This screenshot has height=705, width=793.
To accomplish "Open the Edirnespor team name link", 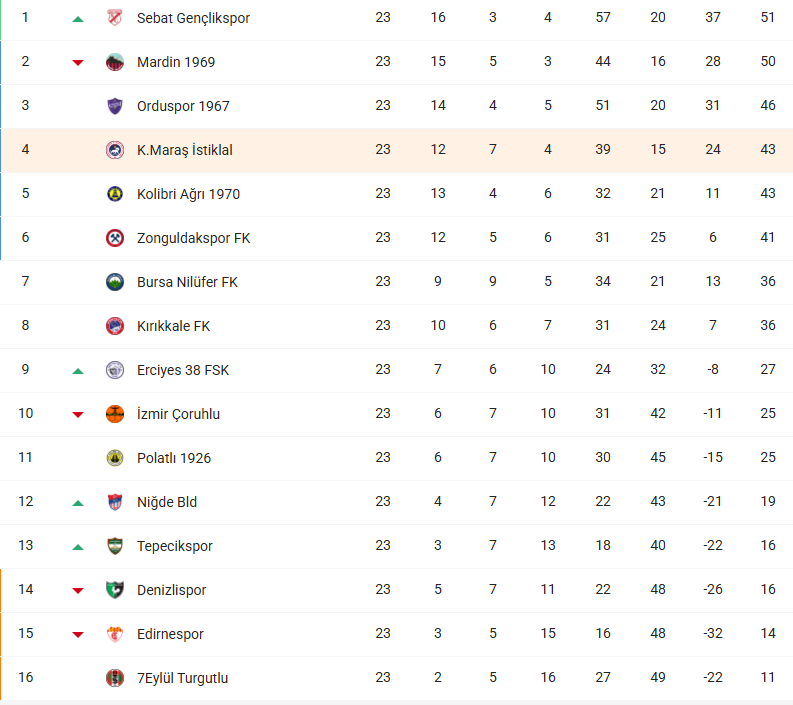I will point(170,634).
